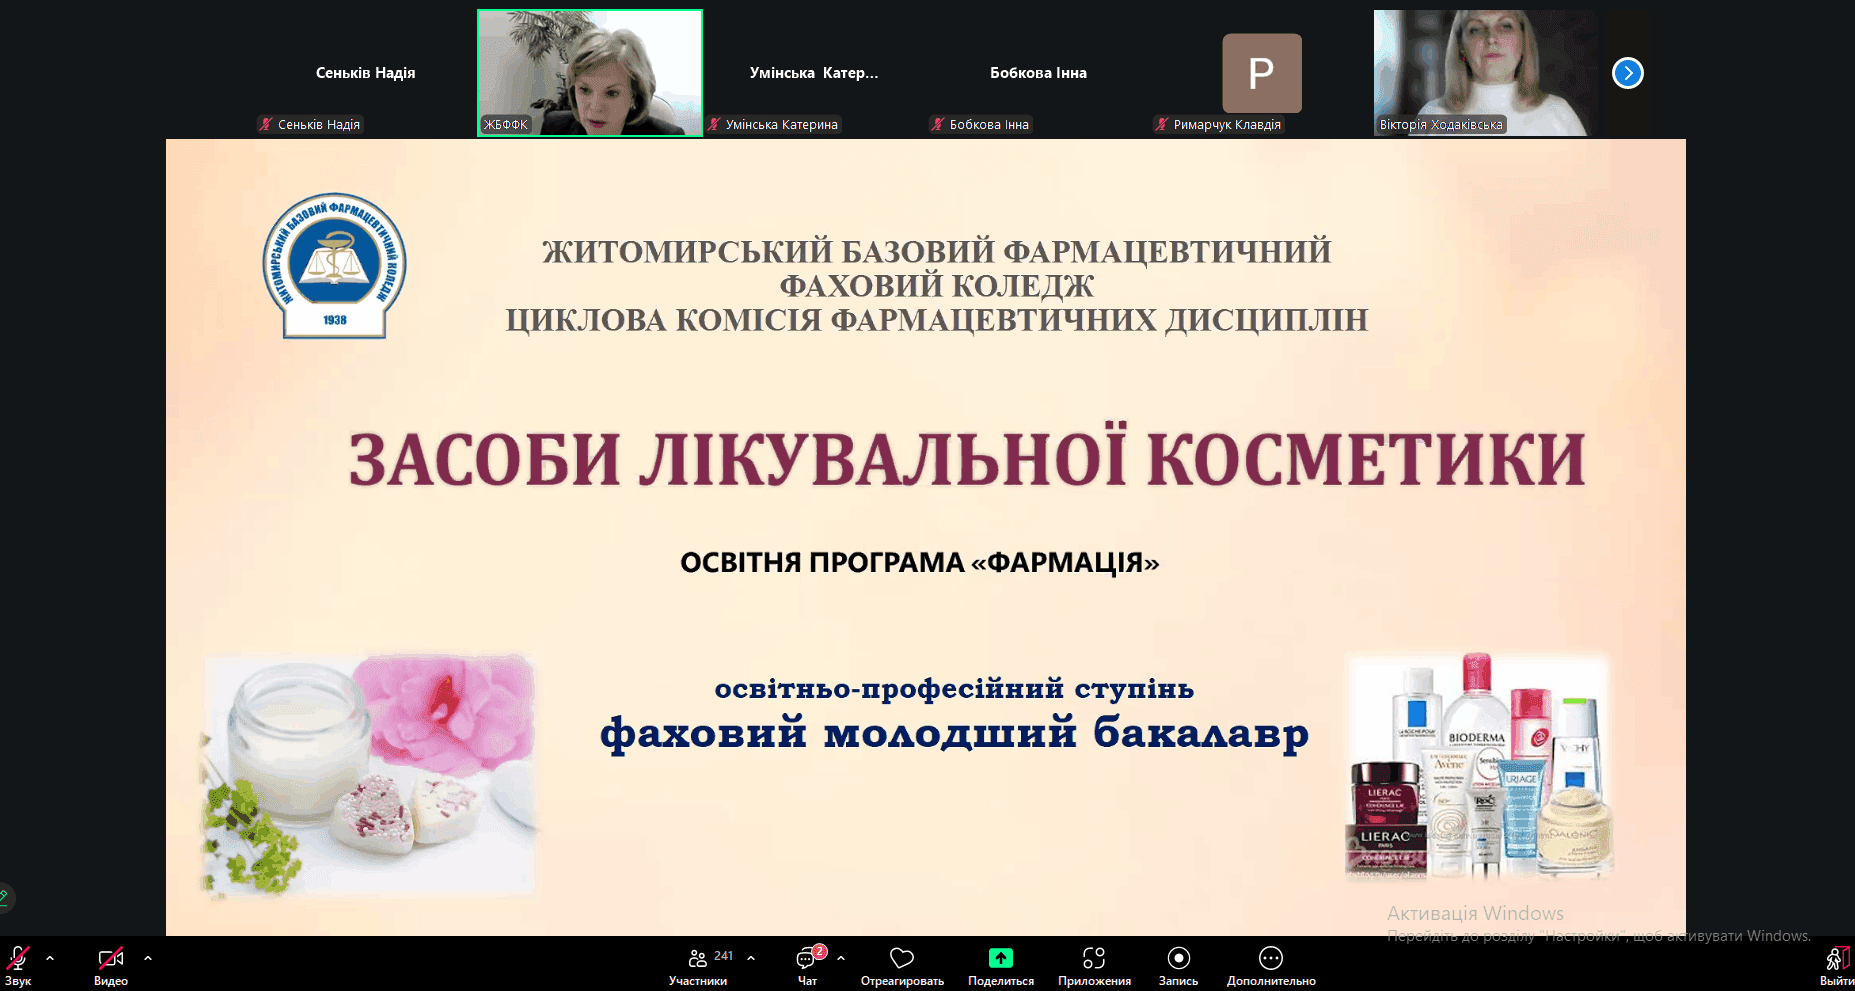Click participant count 241 label
The image size is (1855, 991).
(724, 956)
